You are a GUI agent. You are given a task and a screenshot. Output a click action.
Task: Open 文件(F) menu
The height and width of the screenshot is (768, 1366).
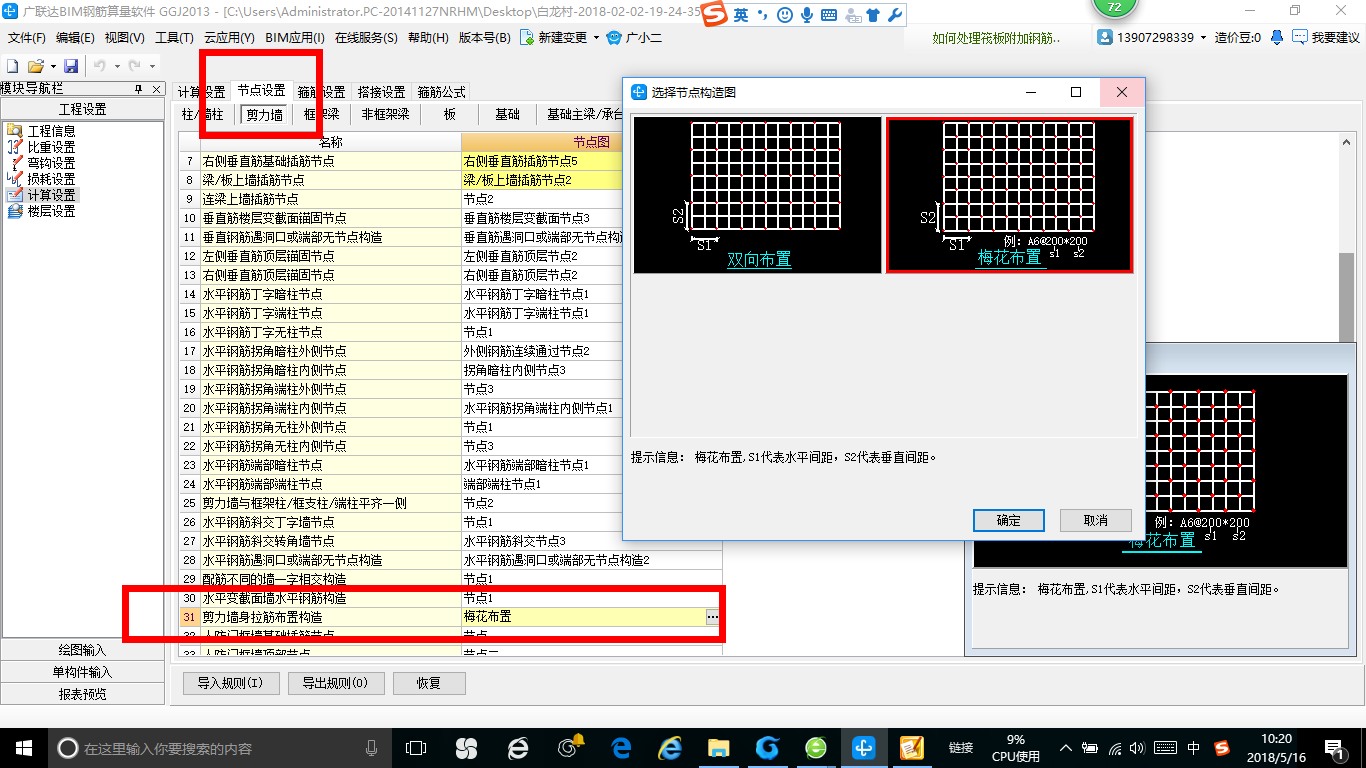[x=27, y=38]
